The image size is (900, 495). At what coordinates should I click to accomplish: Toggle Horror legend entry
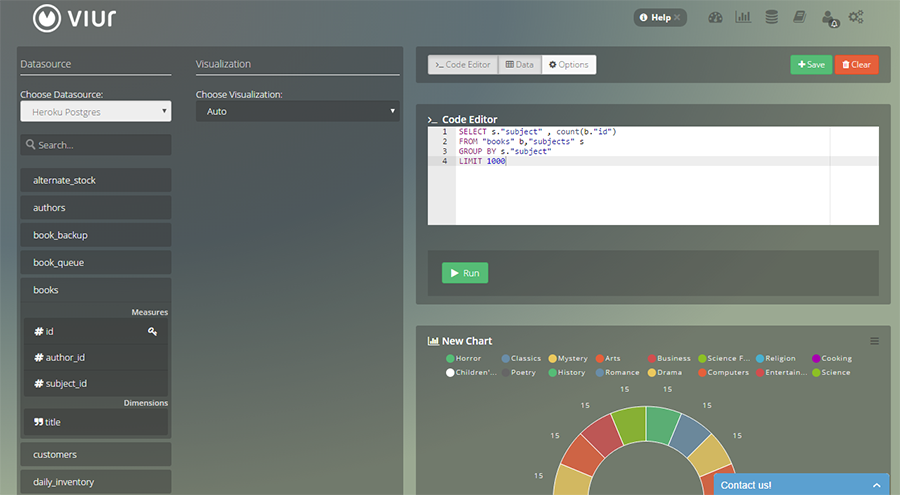click(464, 358)
